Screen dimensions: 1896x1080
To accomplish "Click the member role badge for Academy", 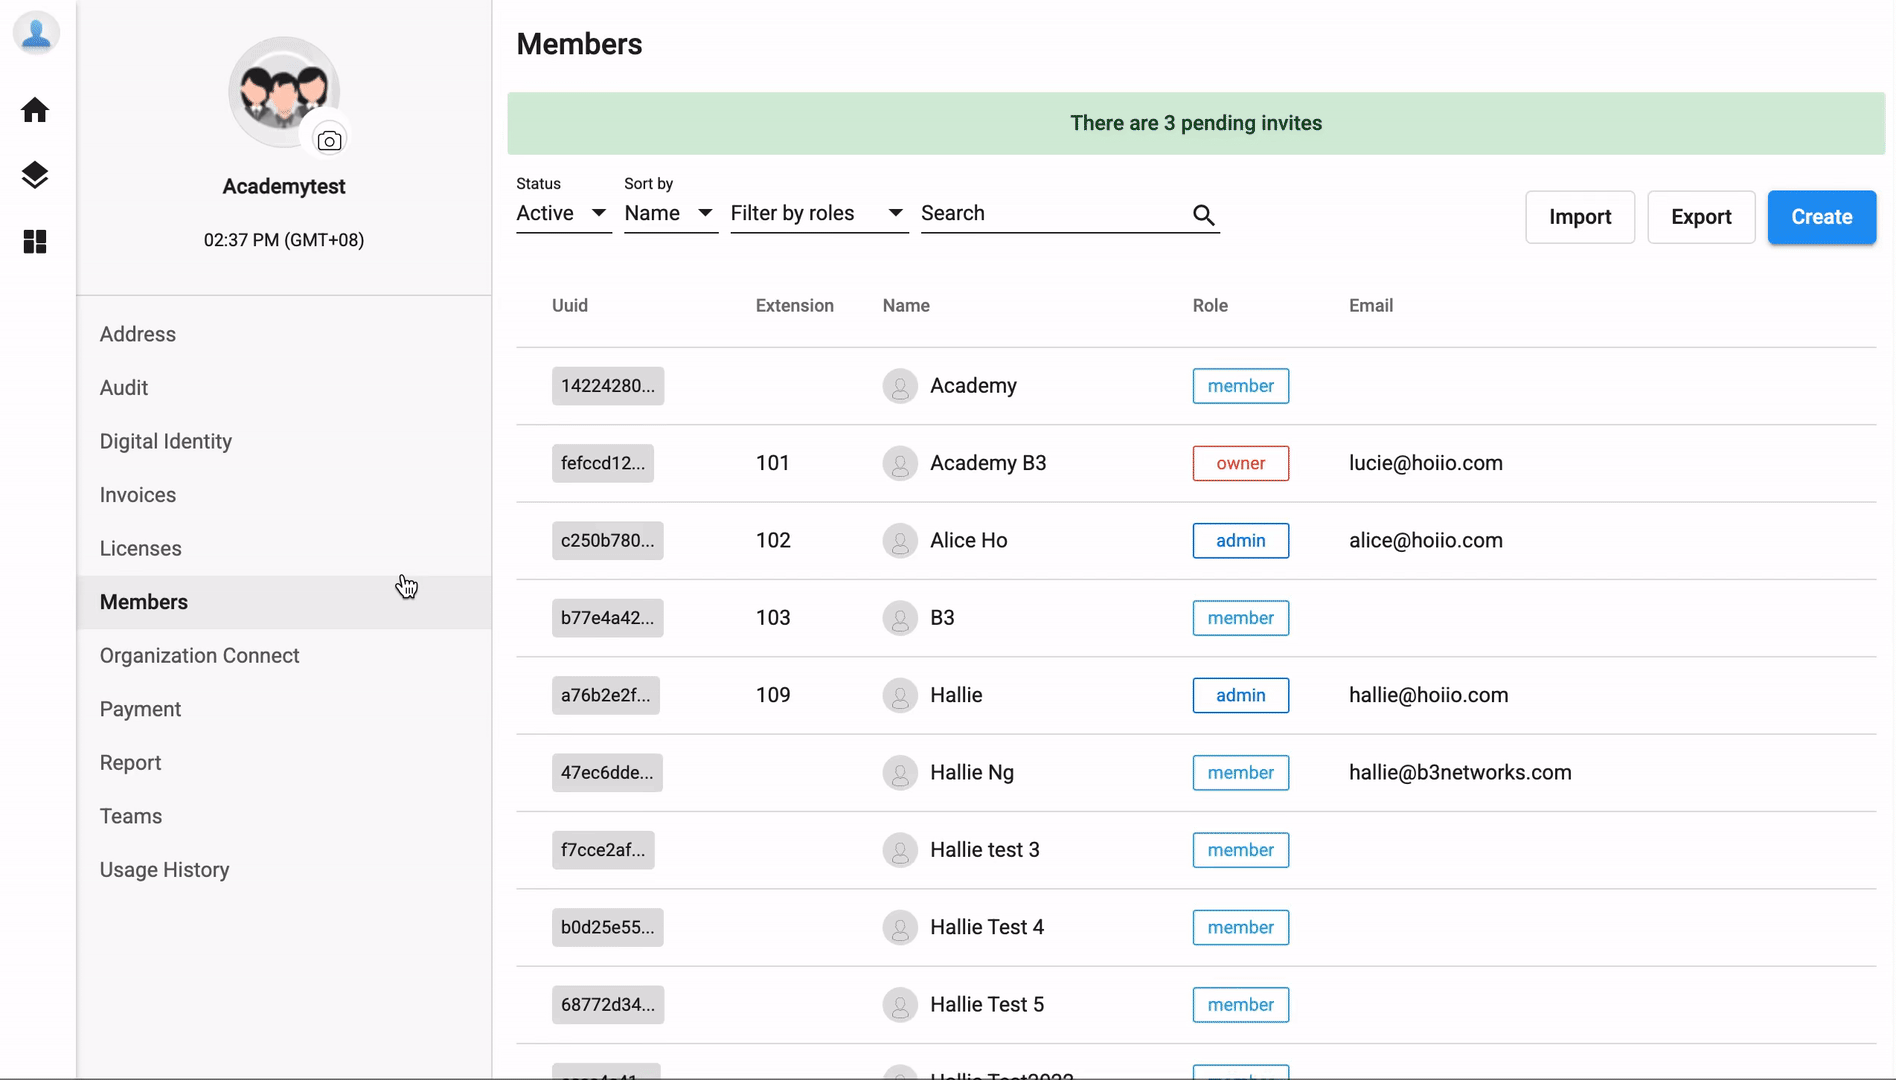I will 1241,386.
